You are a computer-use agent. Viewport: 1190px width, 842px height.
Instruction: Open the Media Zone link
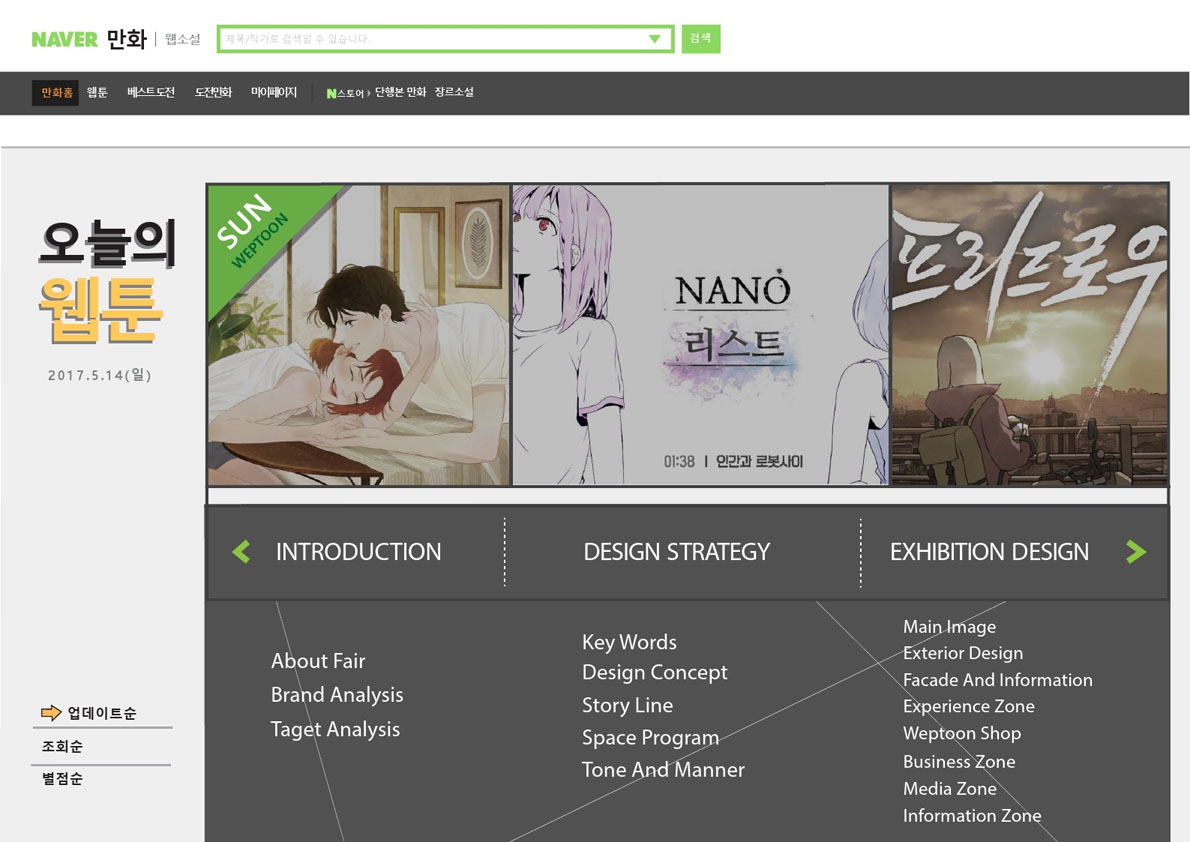(950, 789)
